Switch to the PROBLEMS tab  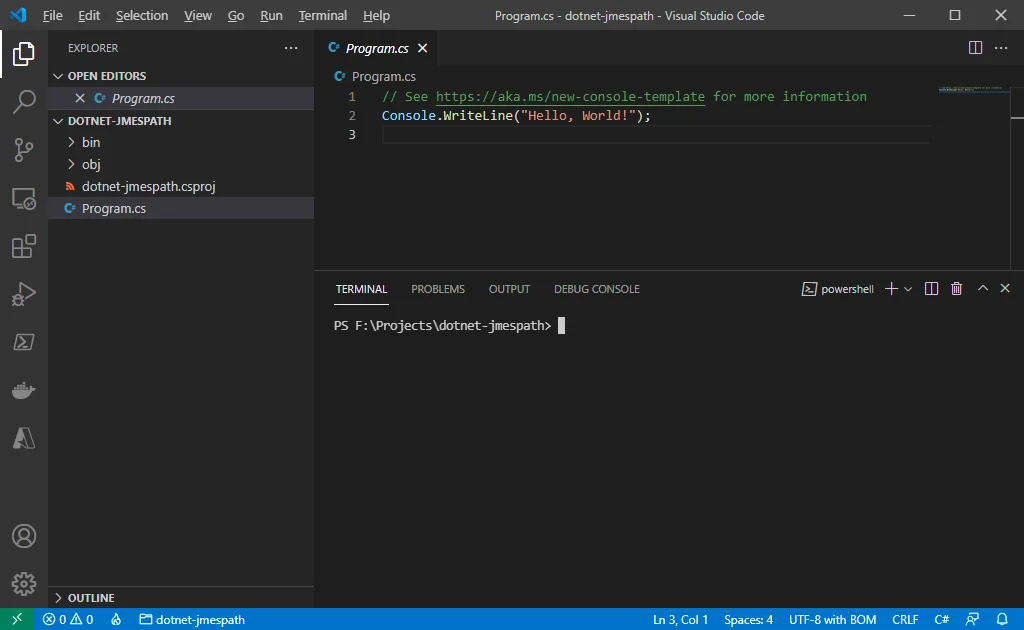(x=437, y=289)
